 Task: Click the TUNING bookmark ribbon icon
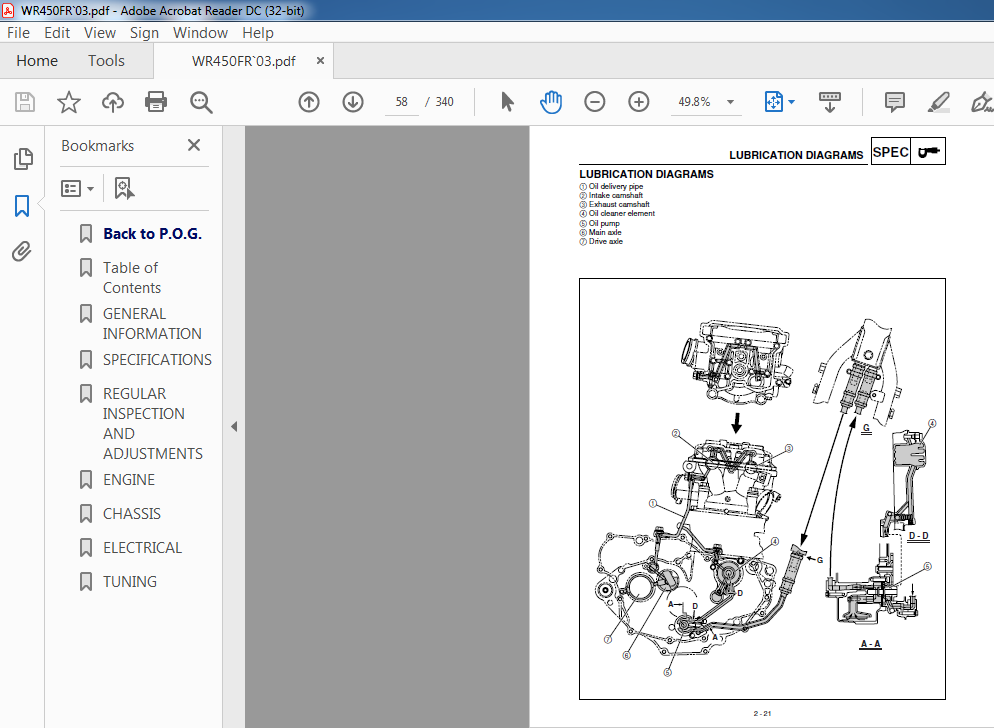[86, 582]
